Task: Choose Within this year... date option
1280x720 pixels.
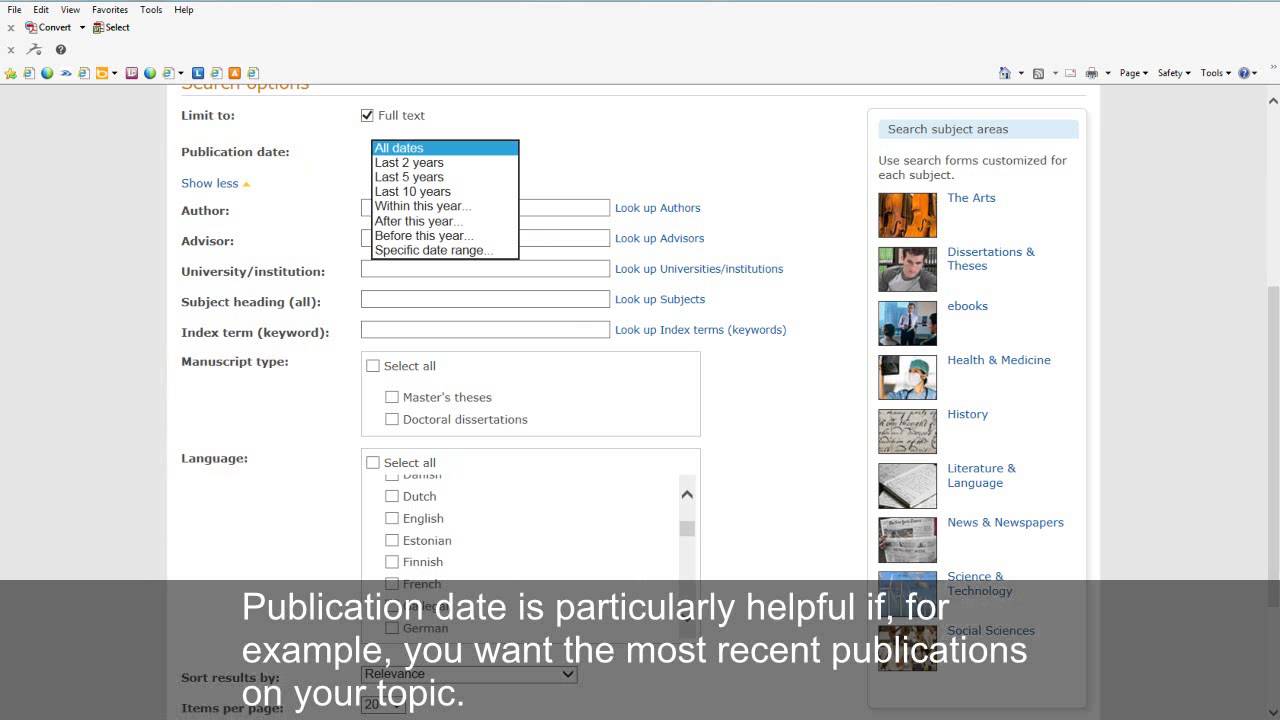Action: [x=445, y=206]
